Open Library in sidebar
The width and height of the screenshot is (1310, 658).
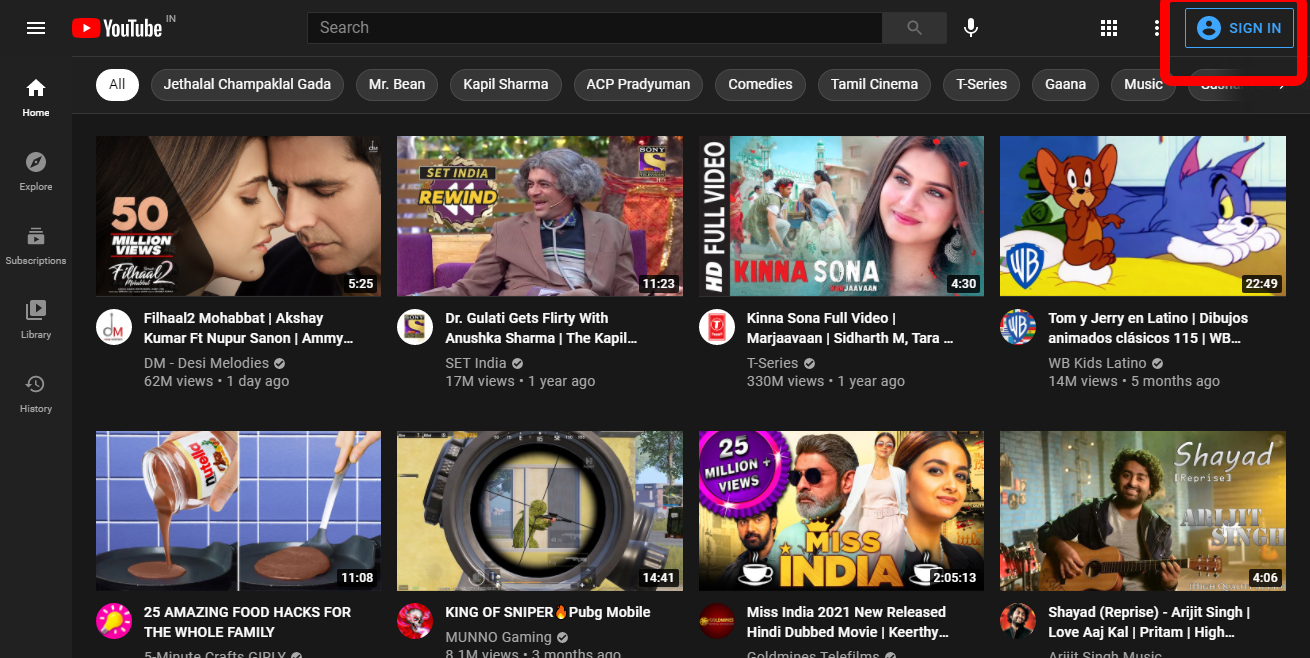click(36, 319)
